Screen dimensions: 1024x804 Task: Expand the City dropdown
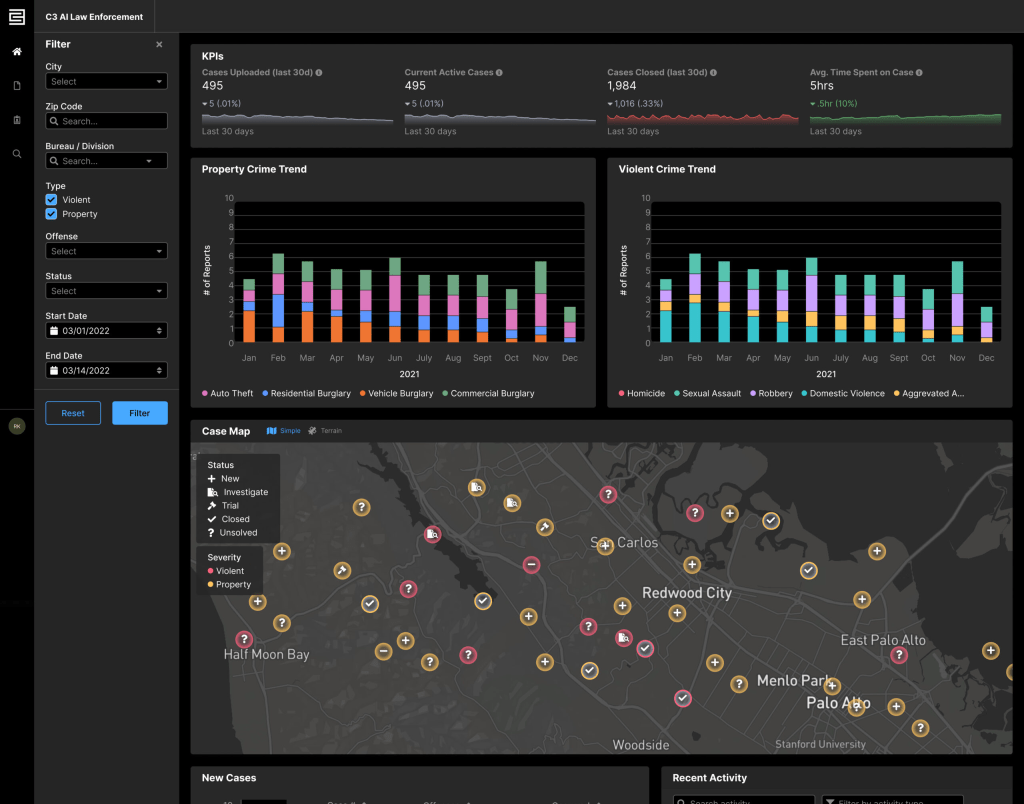(x=106, y=82)
